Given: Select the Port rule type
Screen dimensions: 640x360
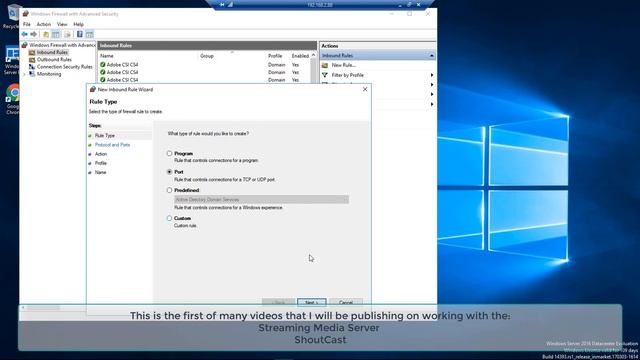Looking at the screenshot, I should coord(169,172).
